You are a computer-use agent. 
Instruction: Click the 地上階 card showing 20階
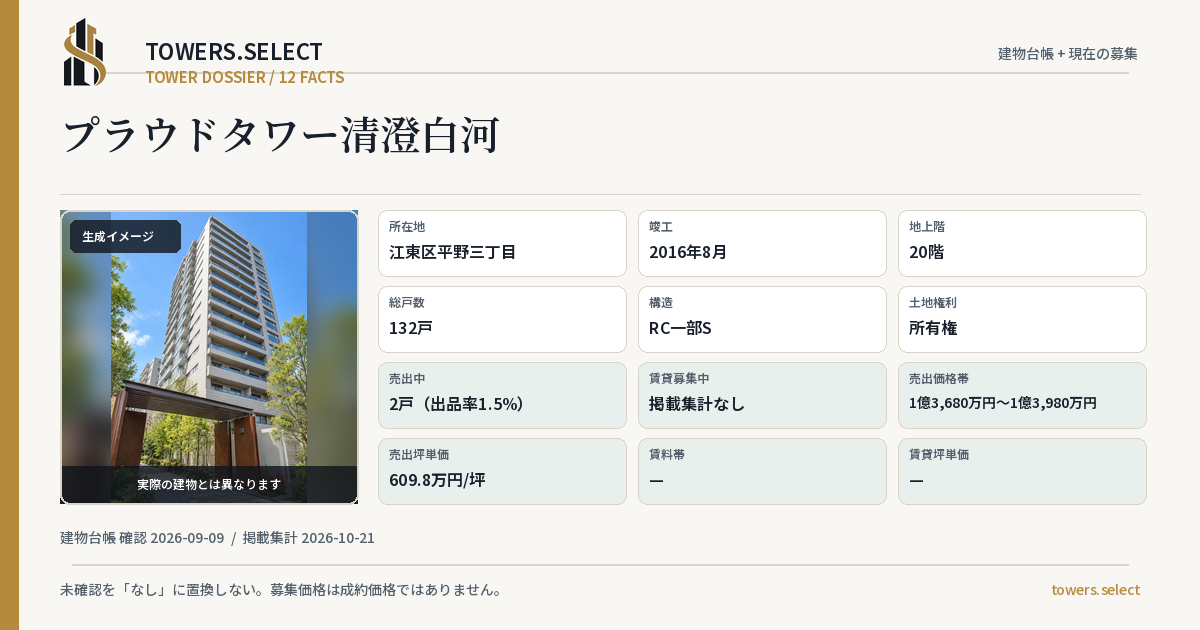point(1022,243)
